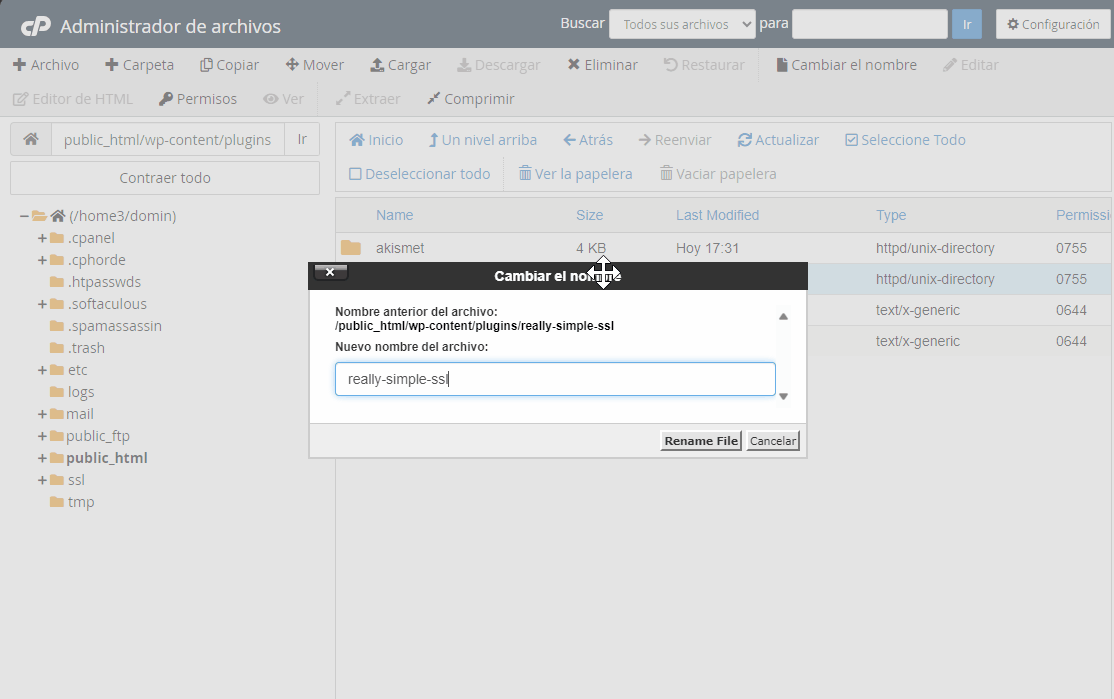The width and height of the screenshot is (1114, 699).
Task: Open Todos sus archivos search dropdown
Action: click(682, 24)
